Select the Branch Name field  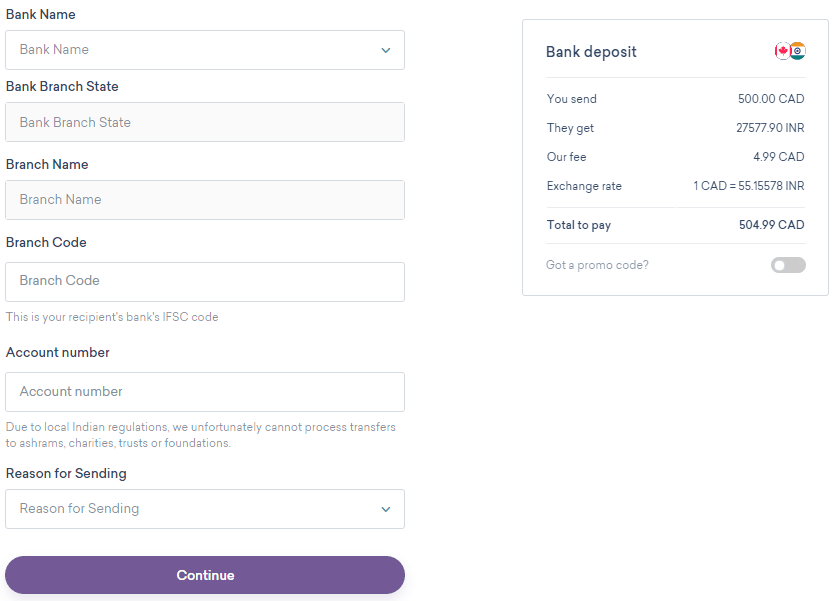pyautogui.click(x=205, y=200)
